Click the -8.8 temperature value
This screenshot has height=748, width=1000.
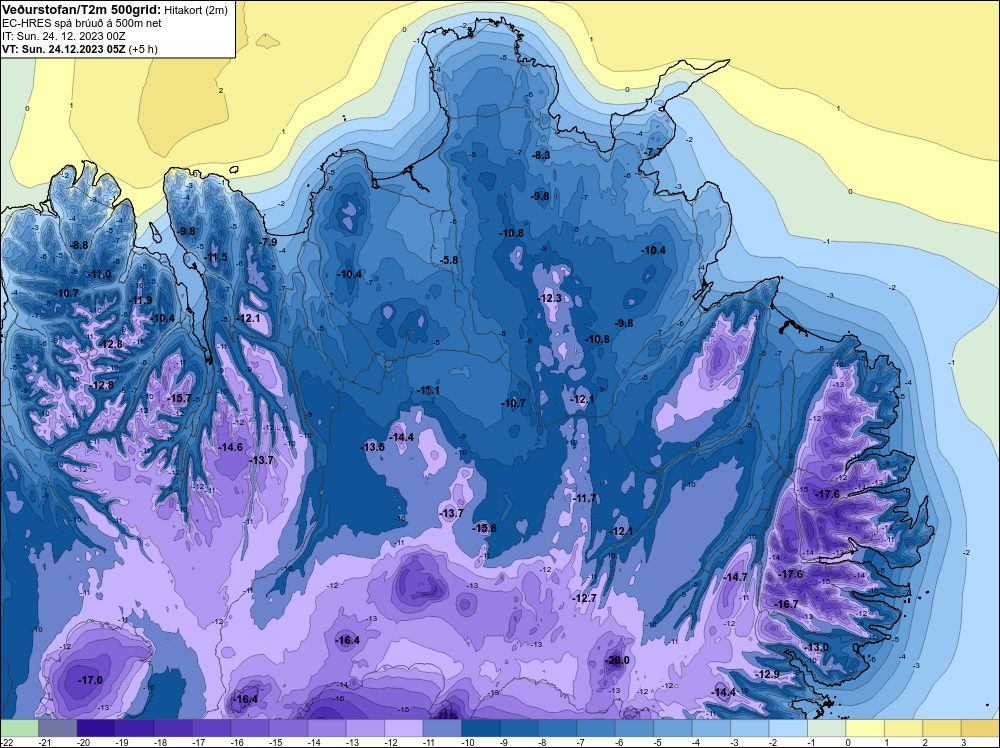80,245
